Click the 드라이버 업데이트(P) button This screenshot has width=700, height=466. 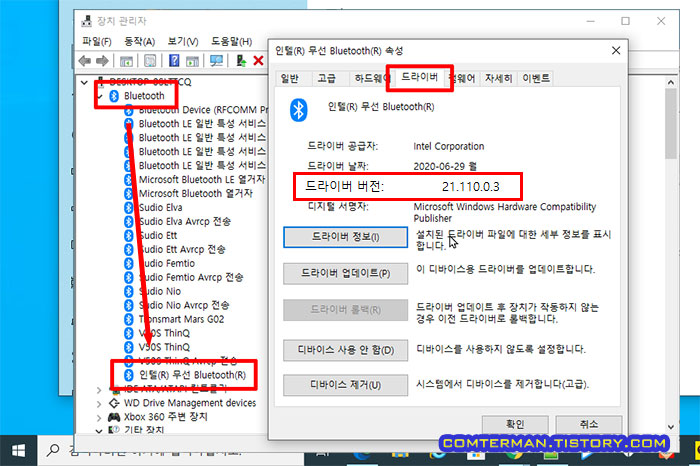(345, 273)
